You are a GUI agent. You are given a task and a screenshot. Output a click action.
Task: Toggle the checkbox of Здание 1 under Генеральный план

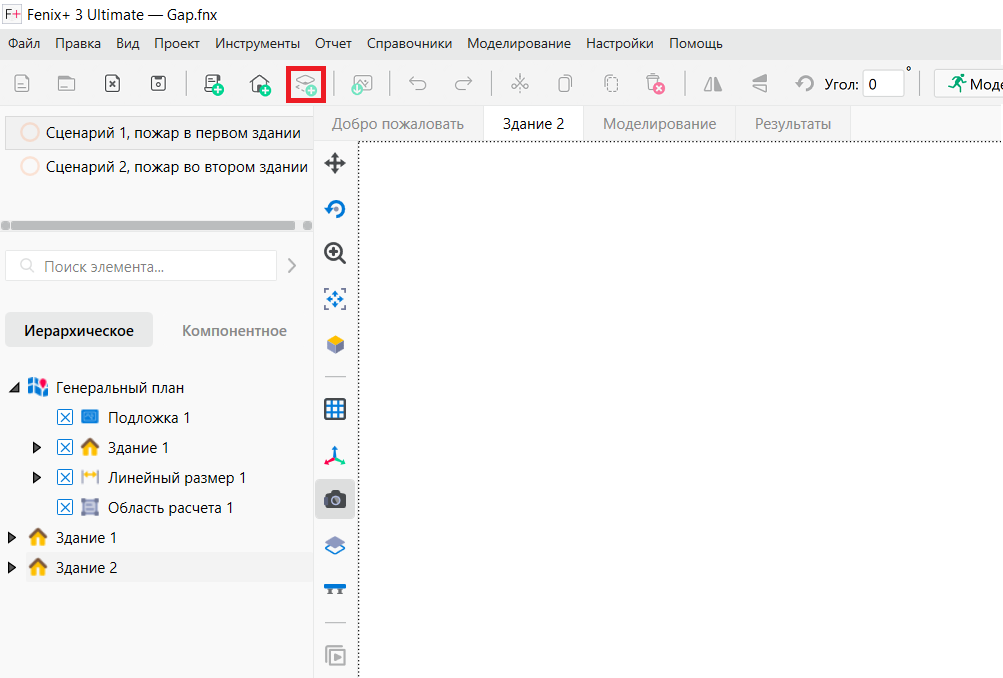click(x=65, y=448)
